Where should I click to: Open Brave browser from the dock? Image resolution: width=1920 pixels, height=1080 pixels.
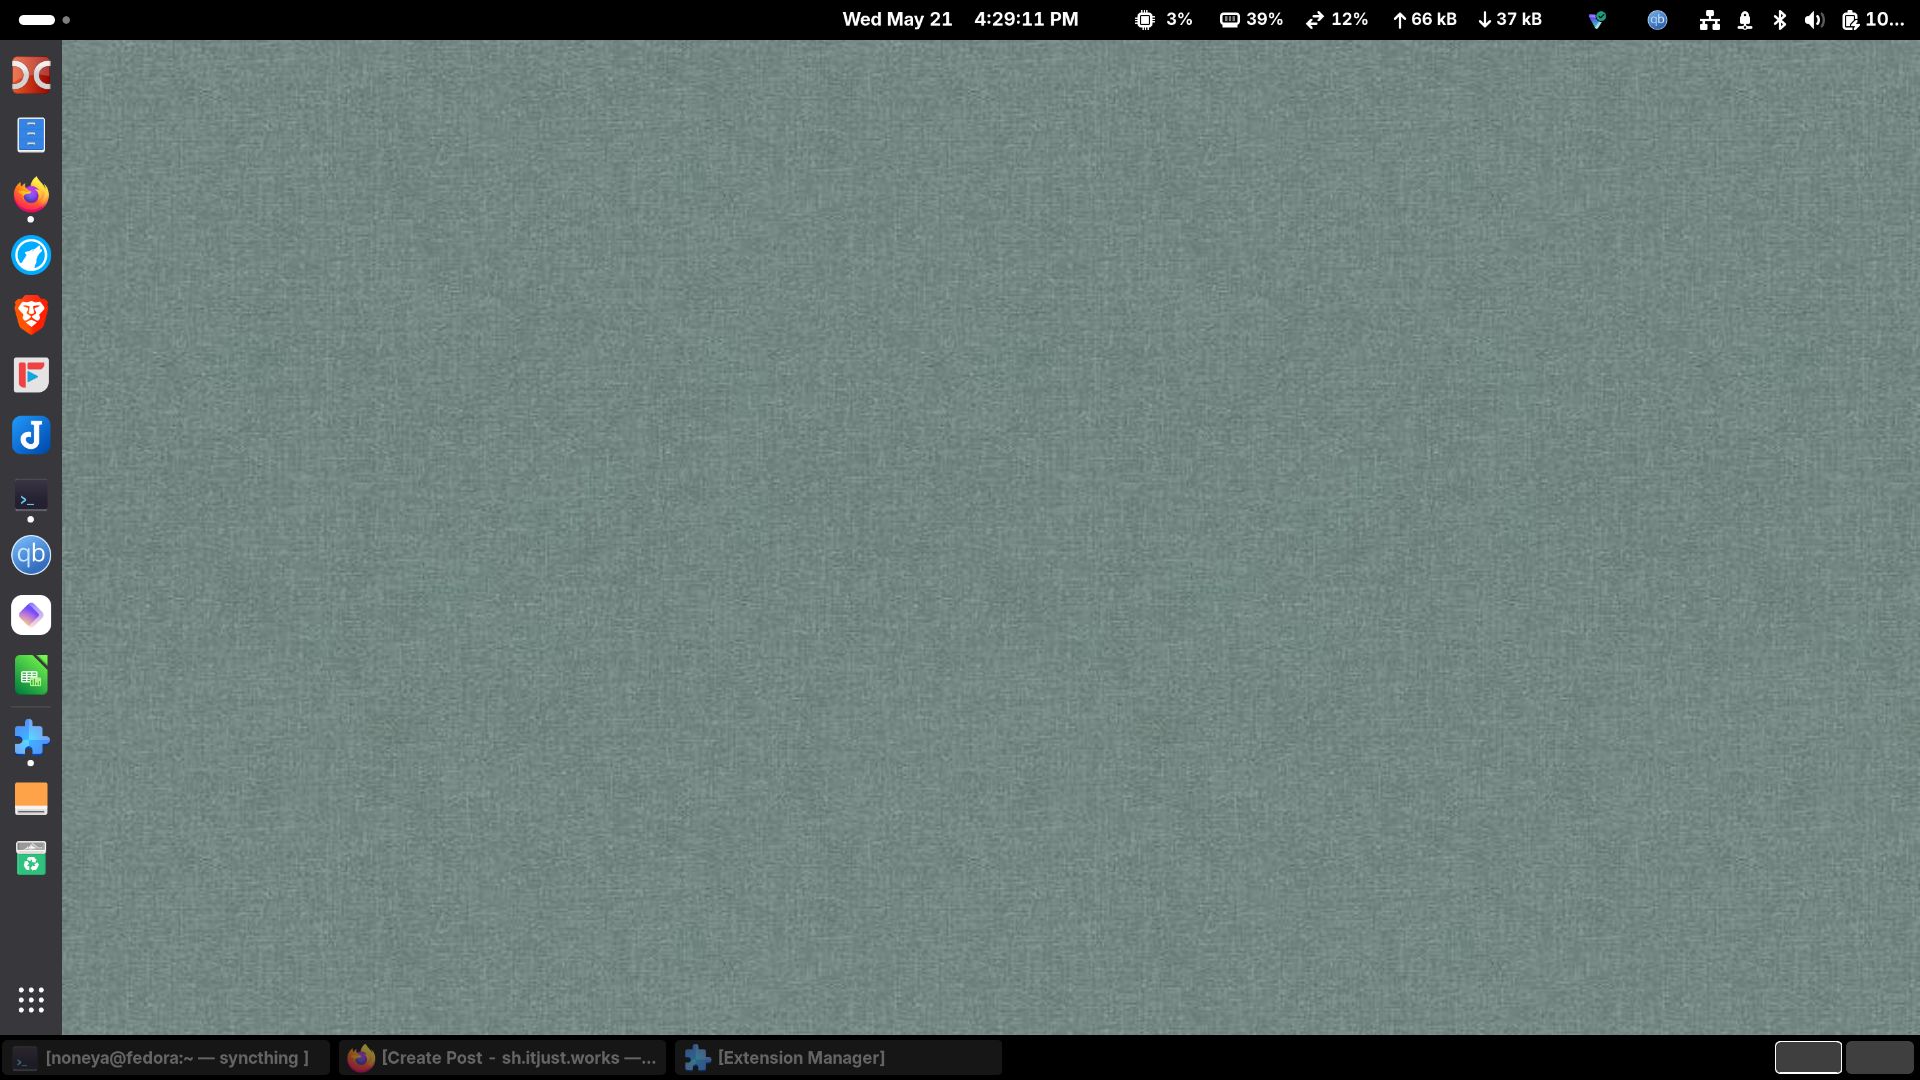(31, 315)
